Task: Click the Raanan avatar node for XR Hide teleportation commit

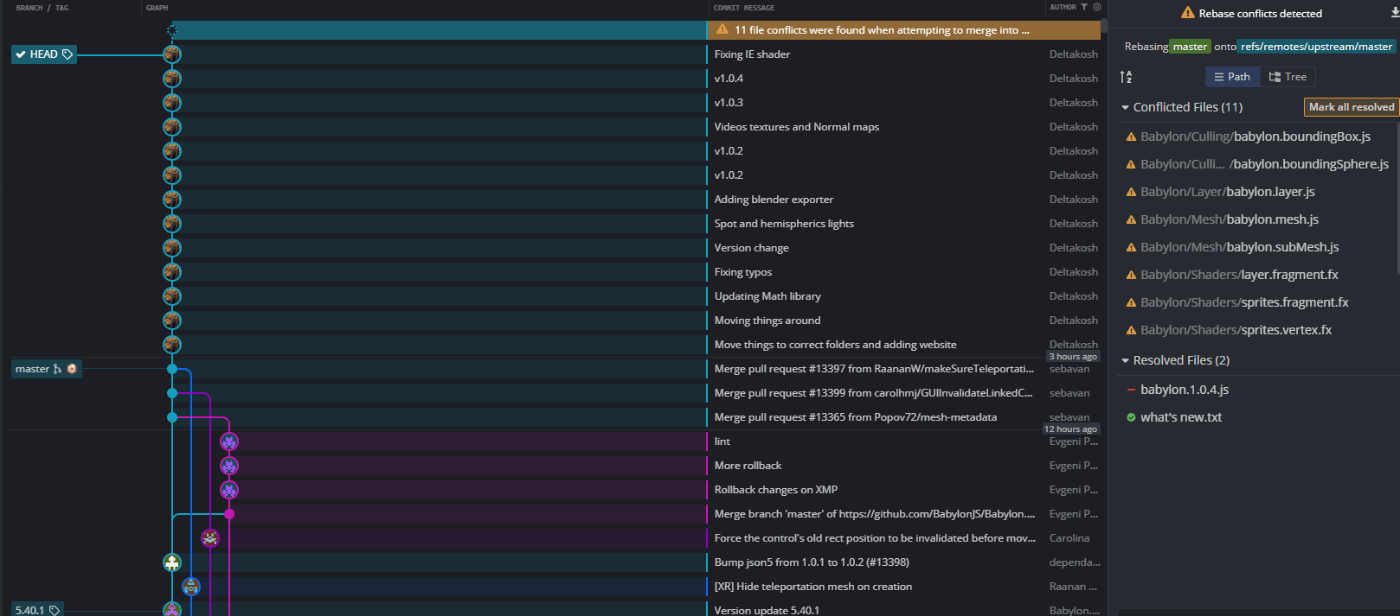Action: (x=191, y=586)
